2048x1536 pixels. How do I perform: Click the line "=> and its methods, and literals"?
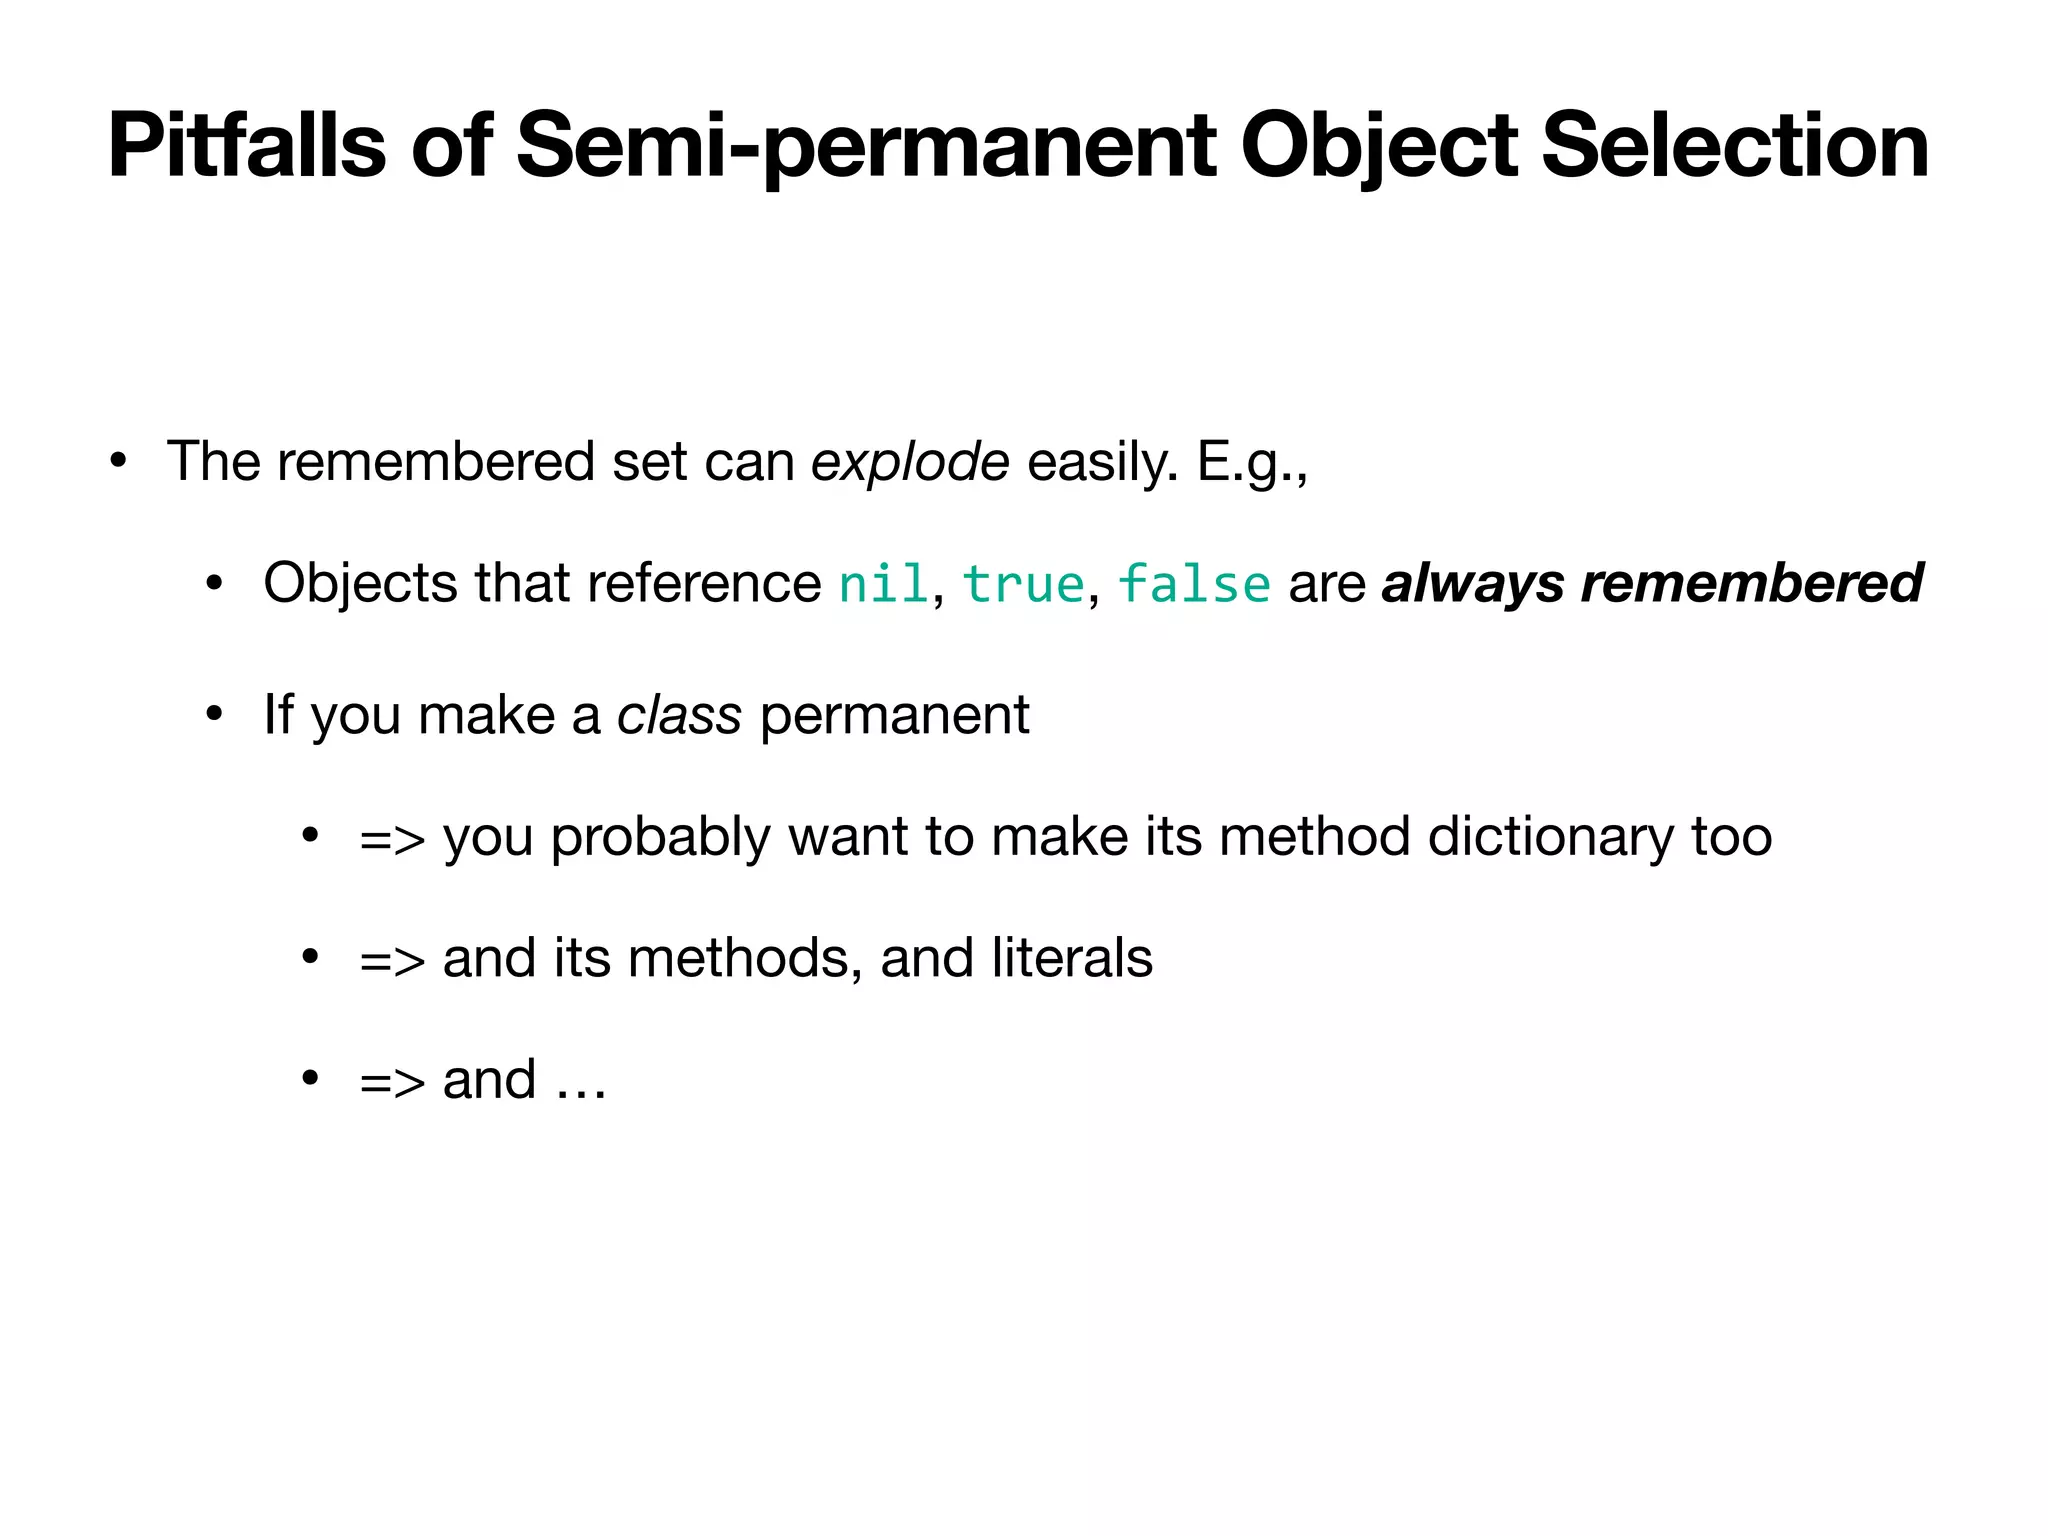click(x=756, y=958)
